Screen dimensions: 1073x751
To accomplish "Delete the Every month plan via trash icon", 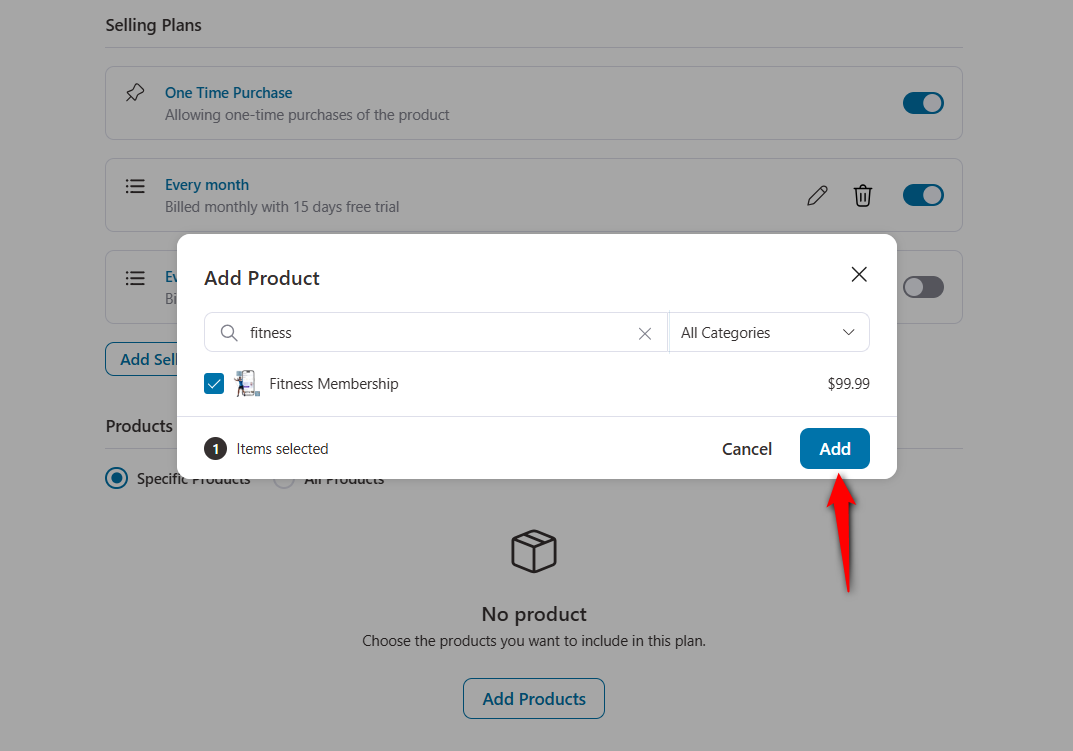I will 863,195.
